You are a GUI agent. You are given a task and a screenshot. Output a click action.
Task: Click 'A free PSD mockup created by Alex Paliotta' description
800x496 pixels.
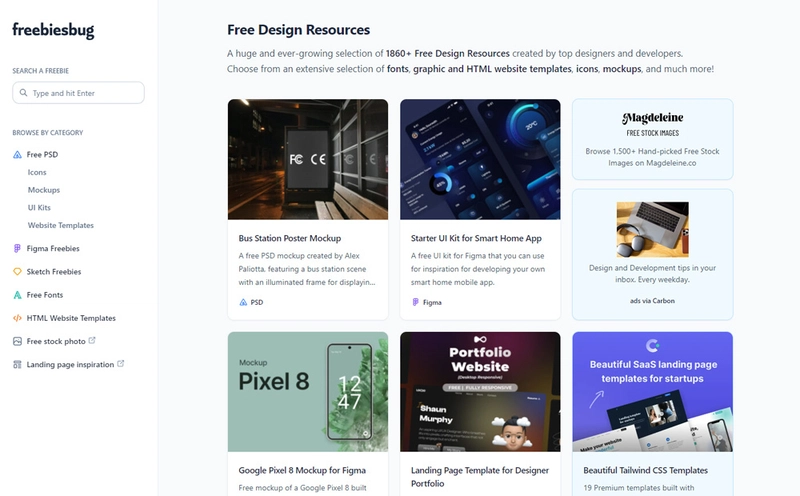pyautogui.click(x=307, y=269)
